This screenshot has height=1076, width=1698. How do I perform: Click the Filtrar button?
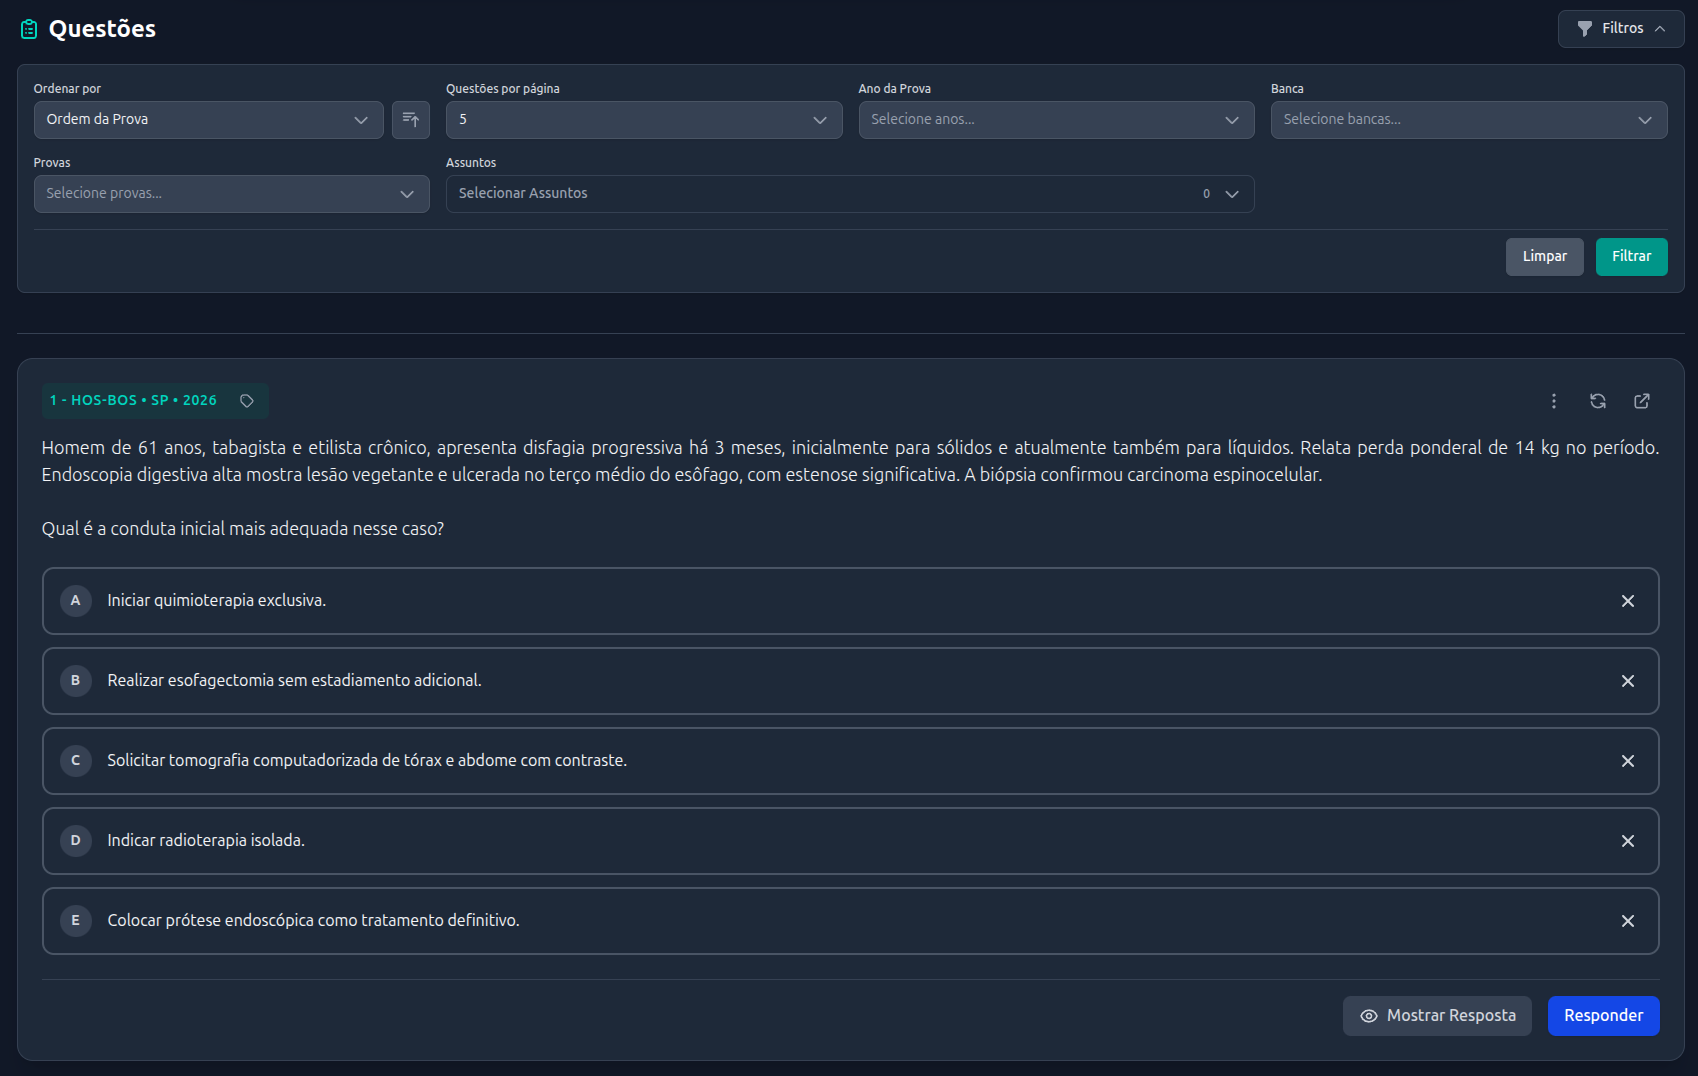(1630, 257)
